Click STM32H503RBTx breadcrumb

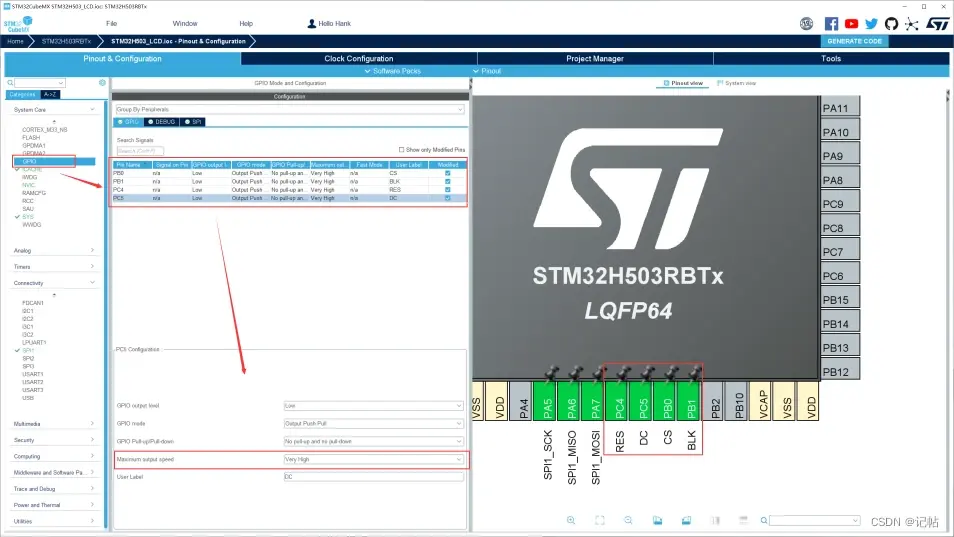coord(66,41)
